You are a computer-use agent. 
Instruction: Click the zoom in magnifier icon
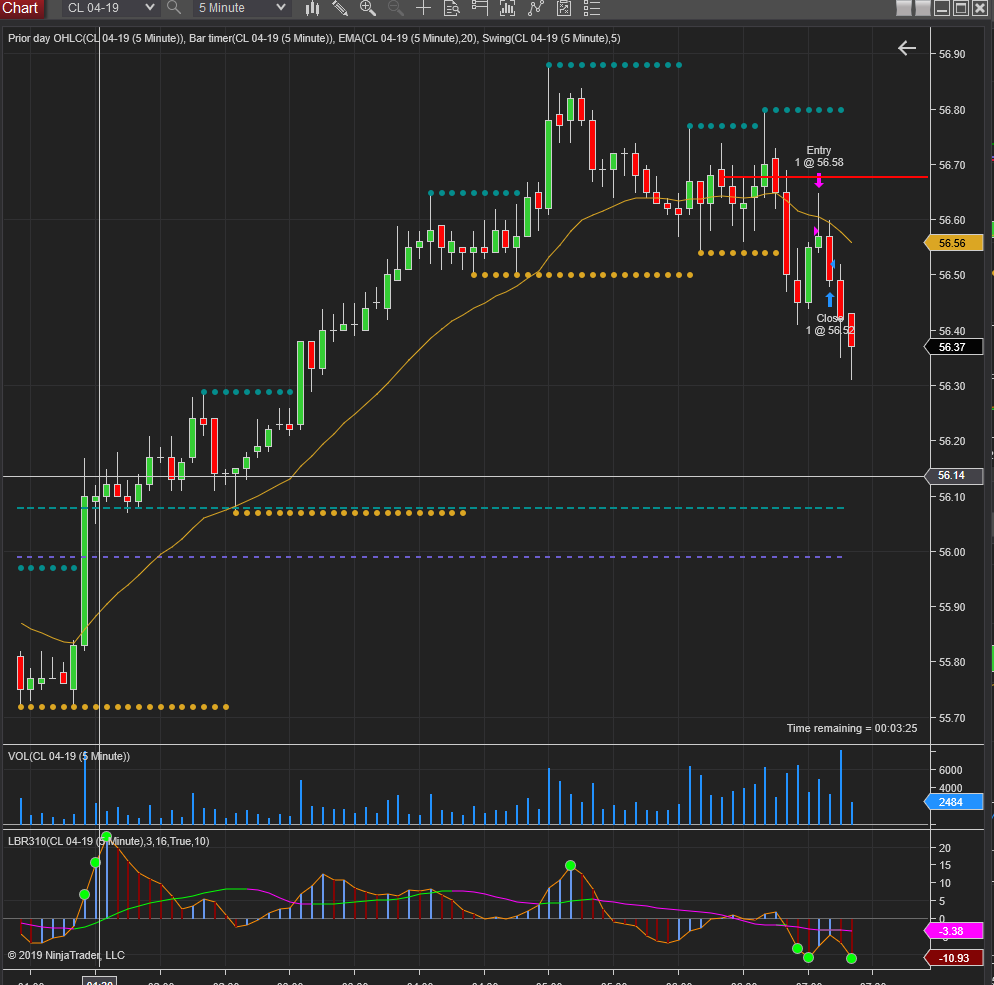tap(368, 8)
